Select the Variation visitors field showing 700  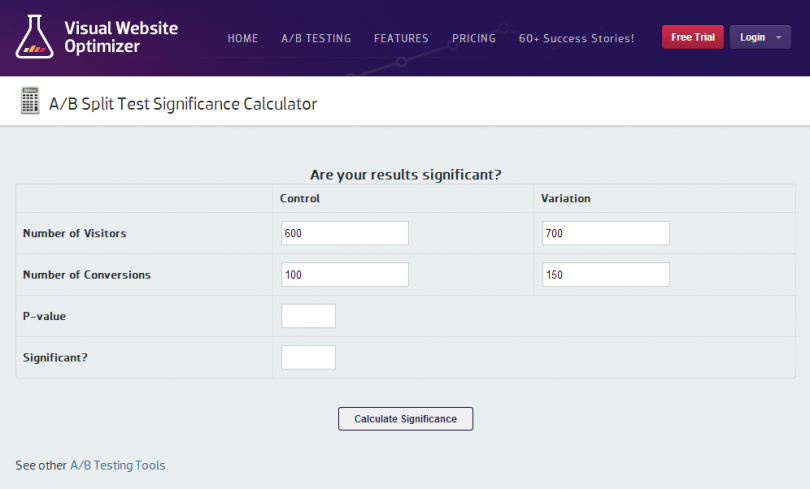point(606,233)
